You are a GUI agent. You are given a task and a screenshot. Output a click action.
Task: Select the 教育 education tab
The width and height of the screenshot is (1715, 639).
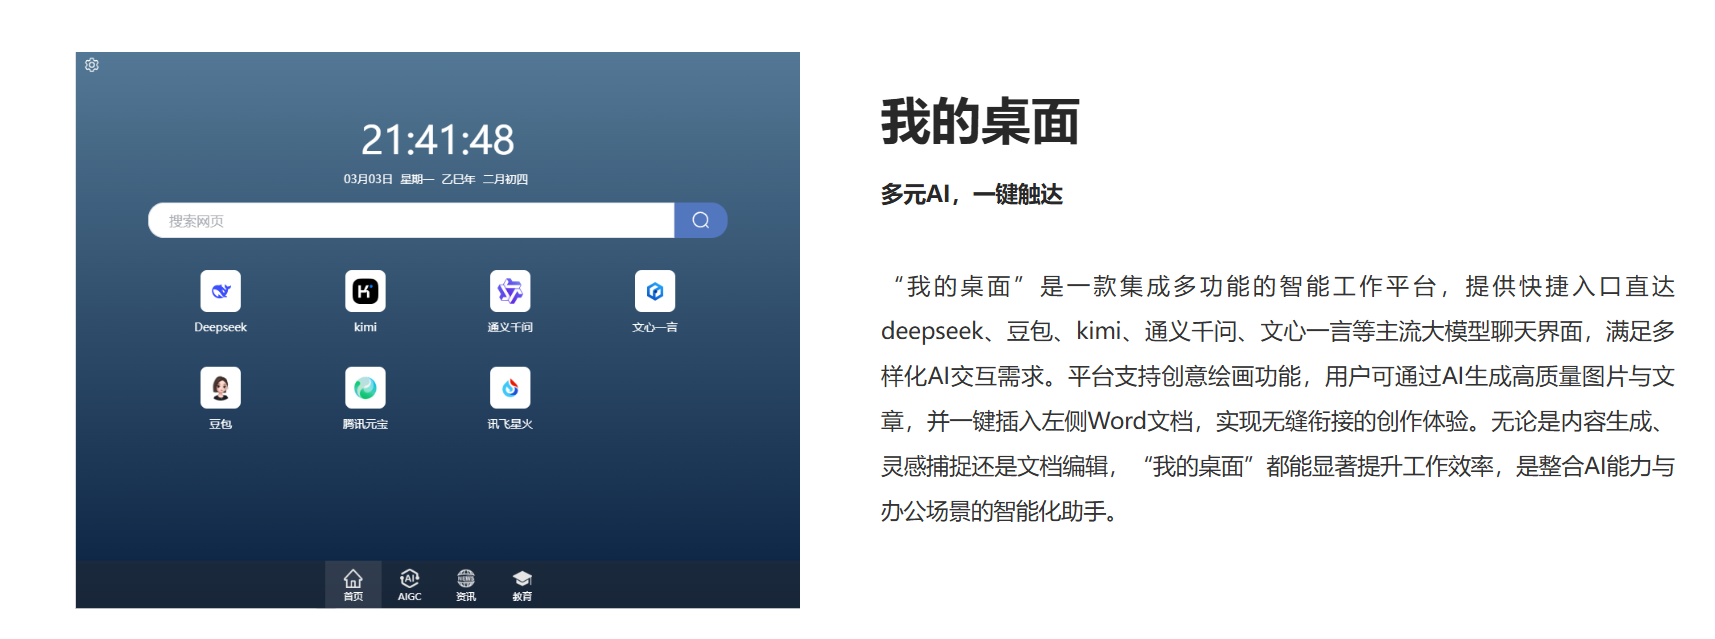(522, 585)
